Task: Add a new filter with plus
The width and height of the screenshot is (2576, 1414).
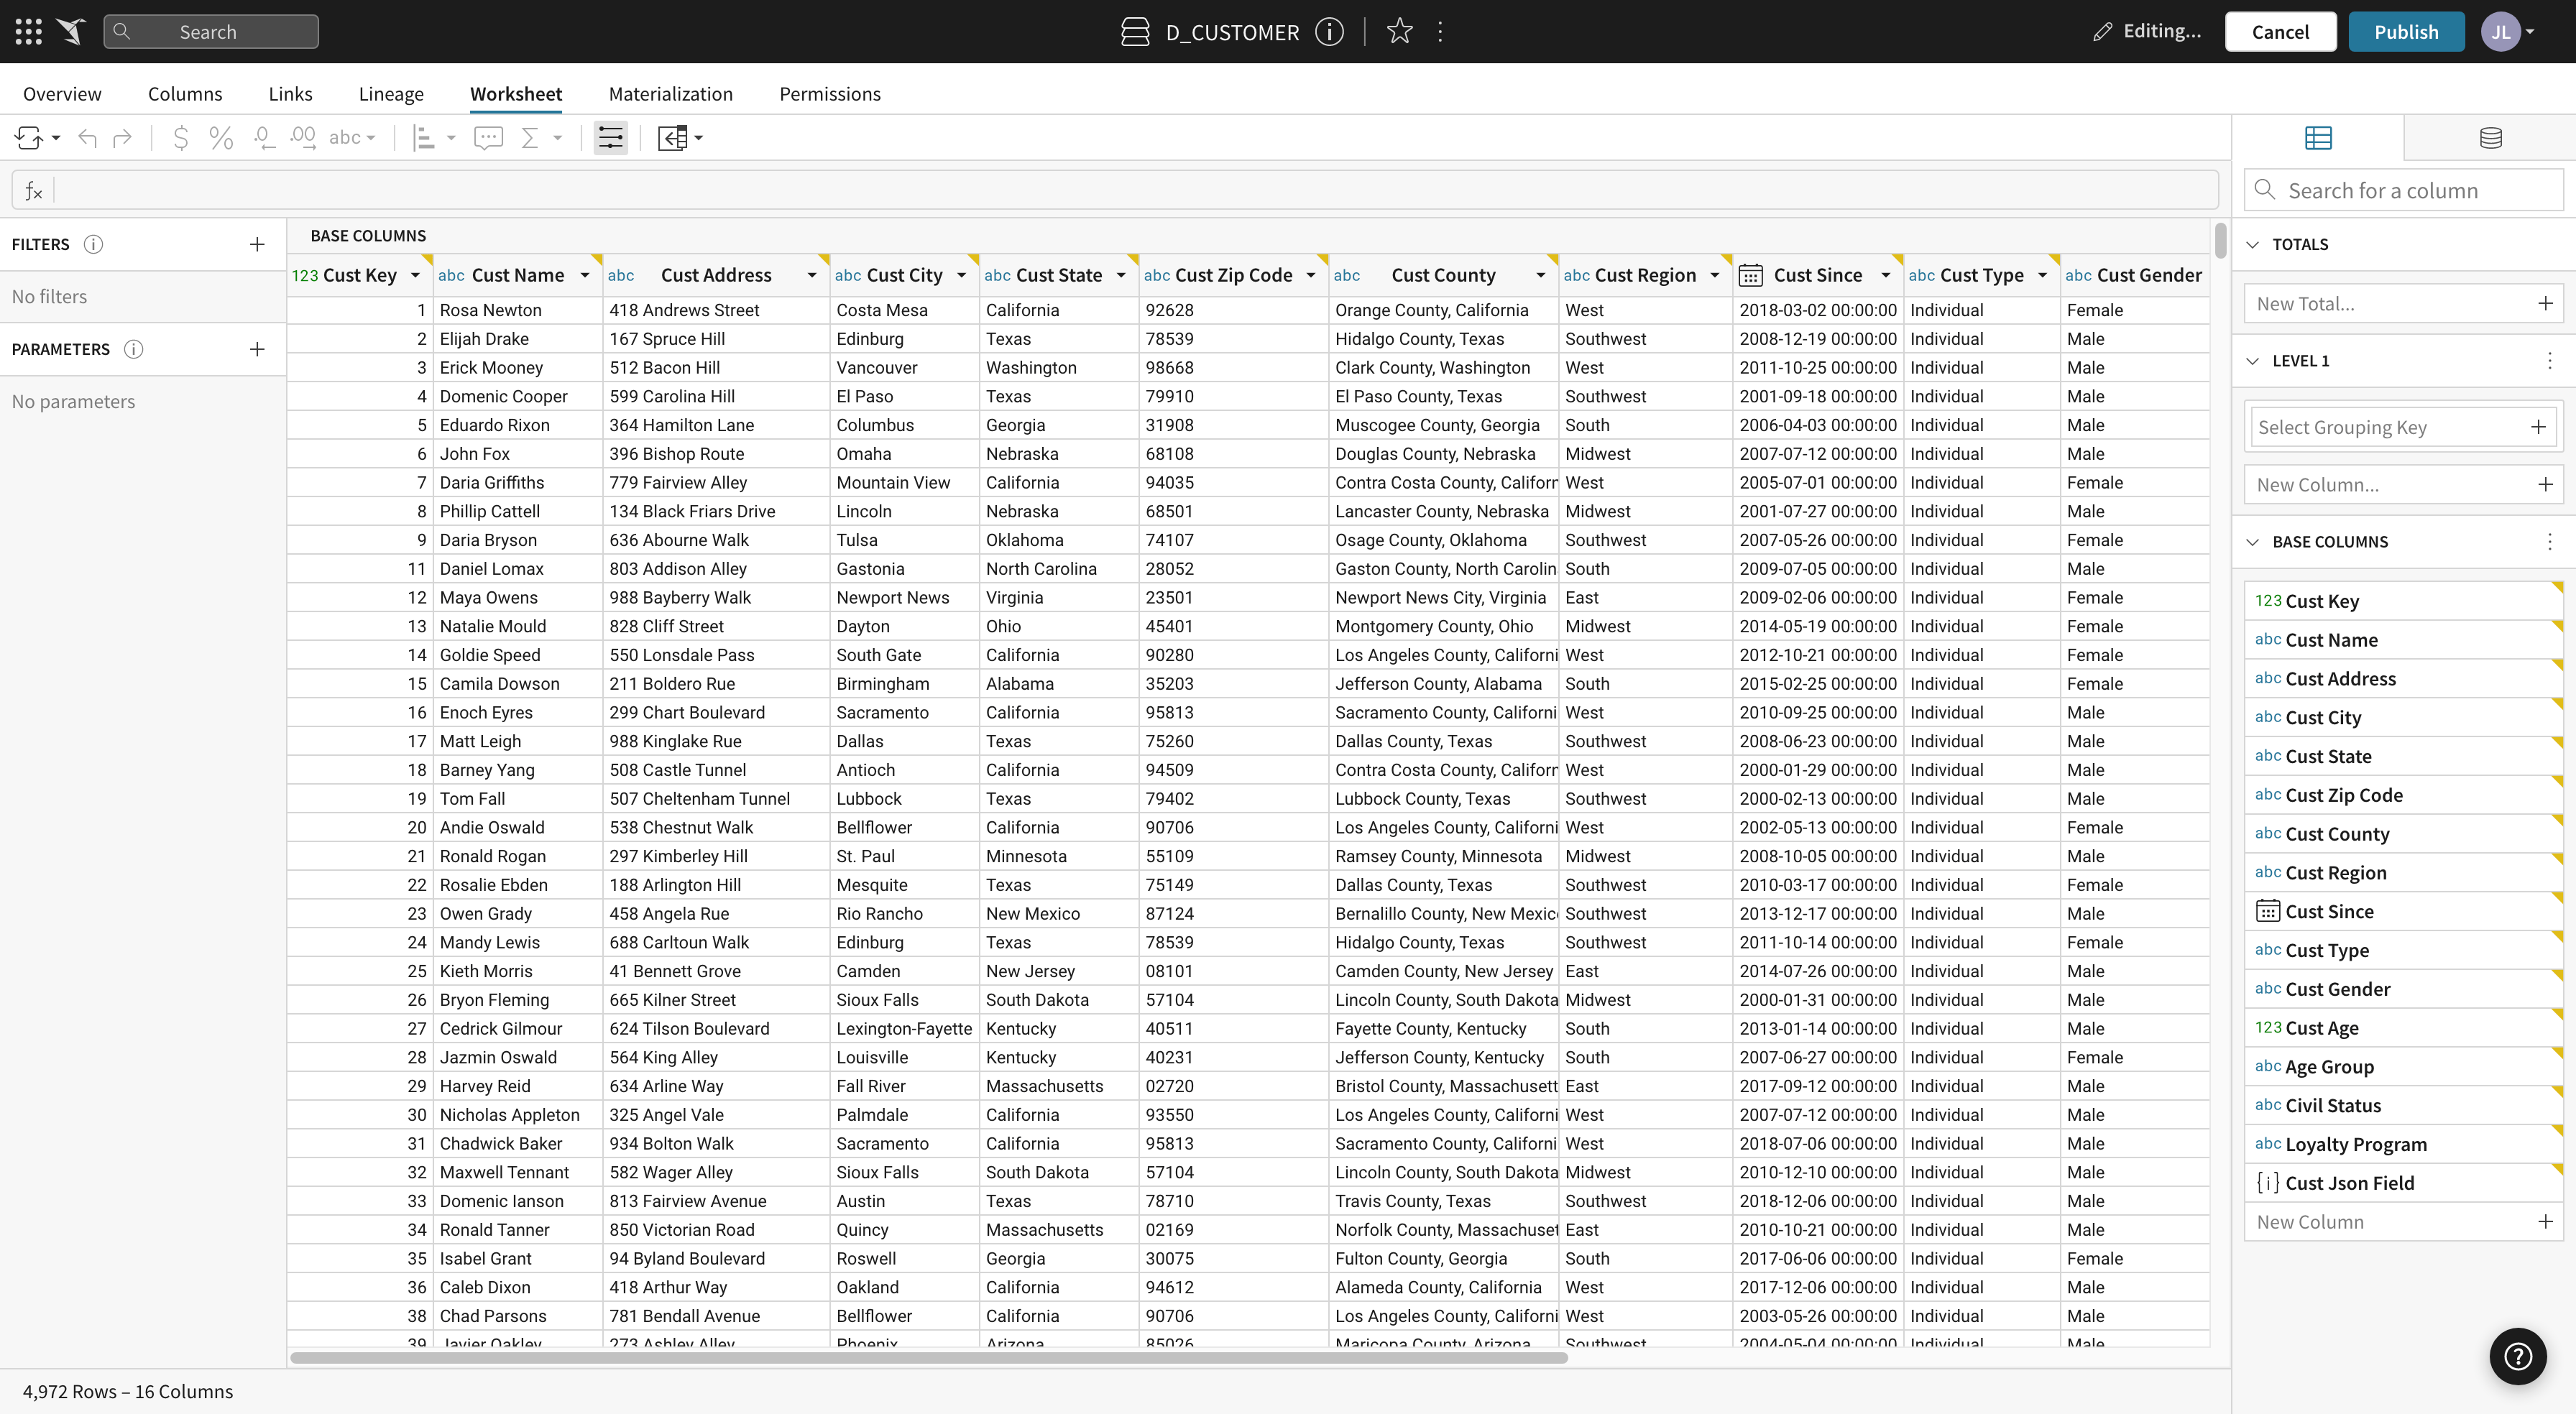Action: click(x=257, y=244)
